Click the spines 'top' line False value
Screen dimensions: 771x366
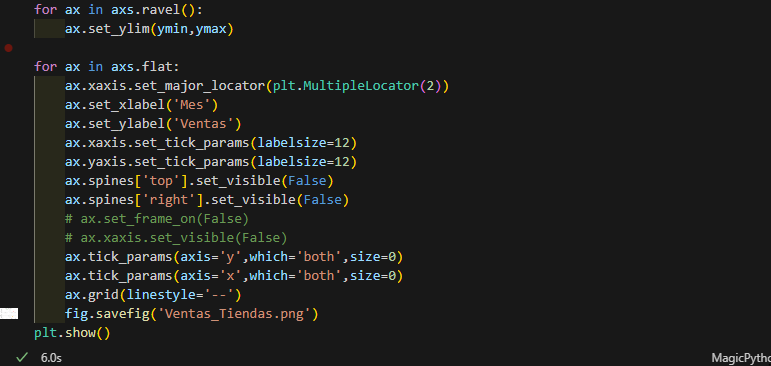(x=307, y=181)
